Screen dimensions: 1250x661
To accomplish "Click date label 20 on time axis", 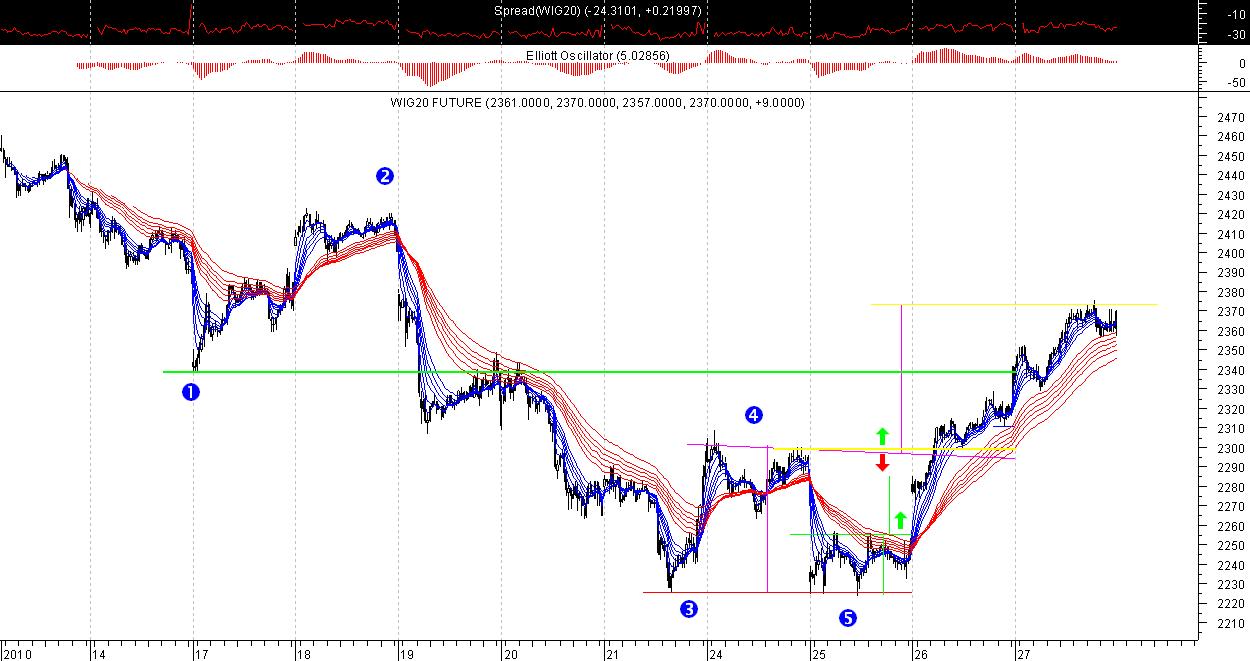I will click(x=511, y=655).
